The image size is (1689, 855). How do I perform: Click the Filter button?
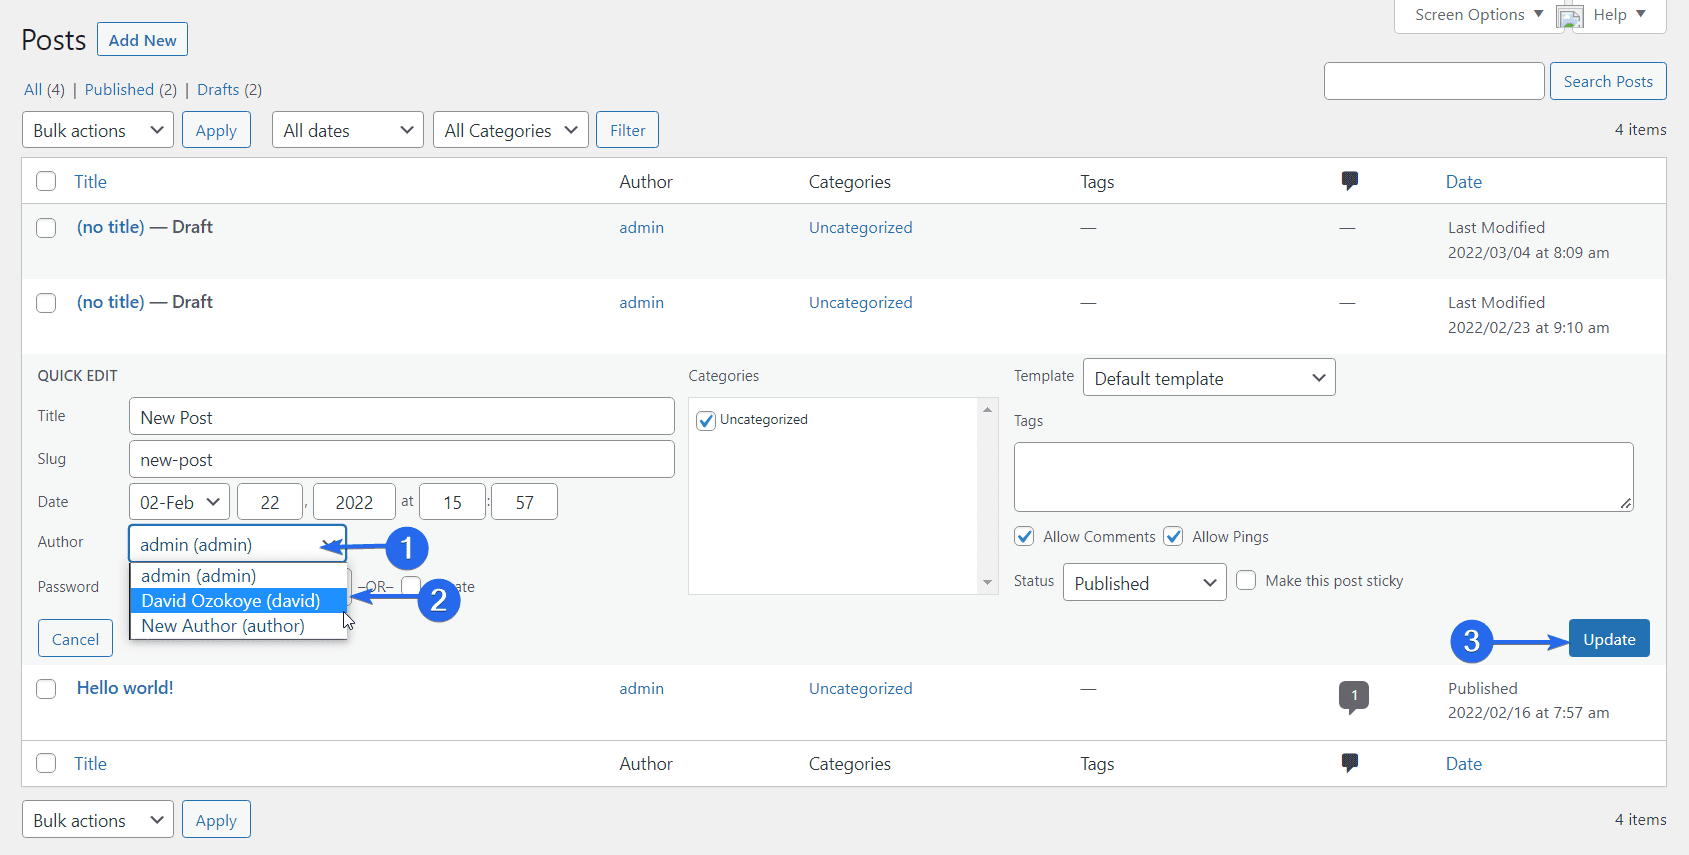(628, 130)
